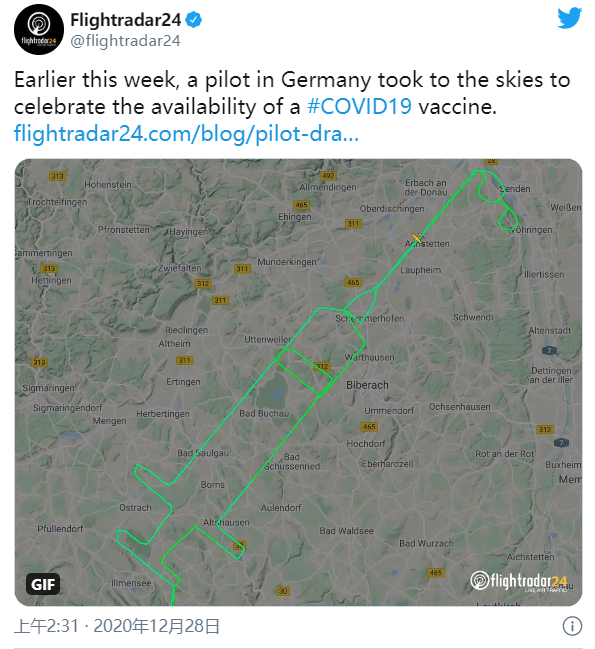Screen dimensions: 595x649
Task: Click the 30 road marker at the map's bottom
Action: (x=283, y=591)
